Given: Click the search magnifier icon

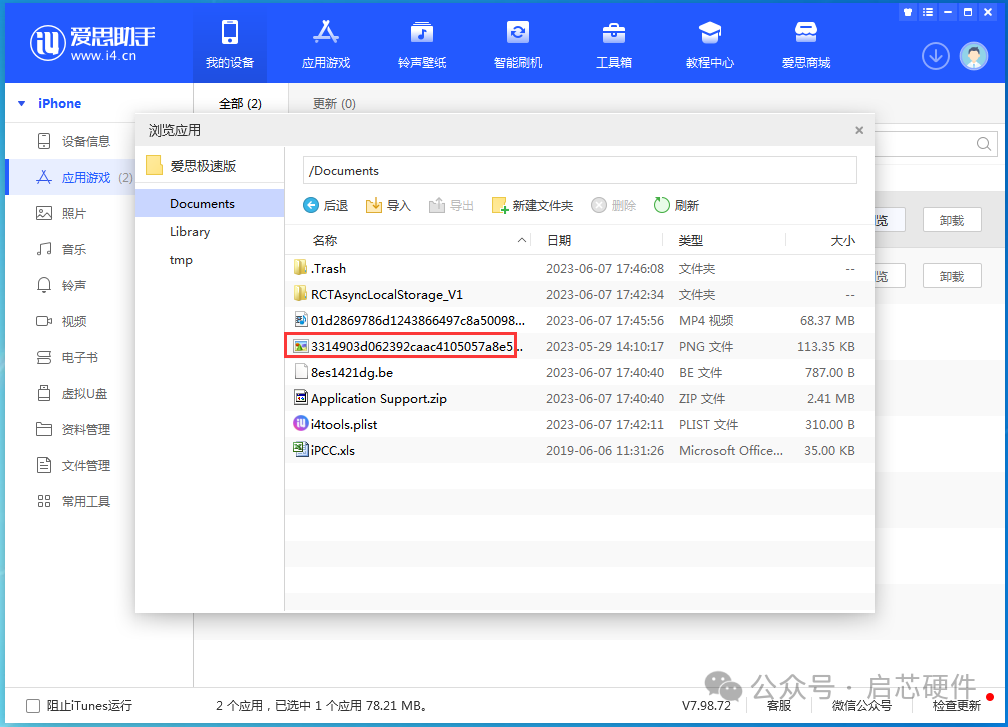Looking at the screenshot, I should pyautogui.click(x=984, y=144).
